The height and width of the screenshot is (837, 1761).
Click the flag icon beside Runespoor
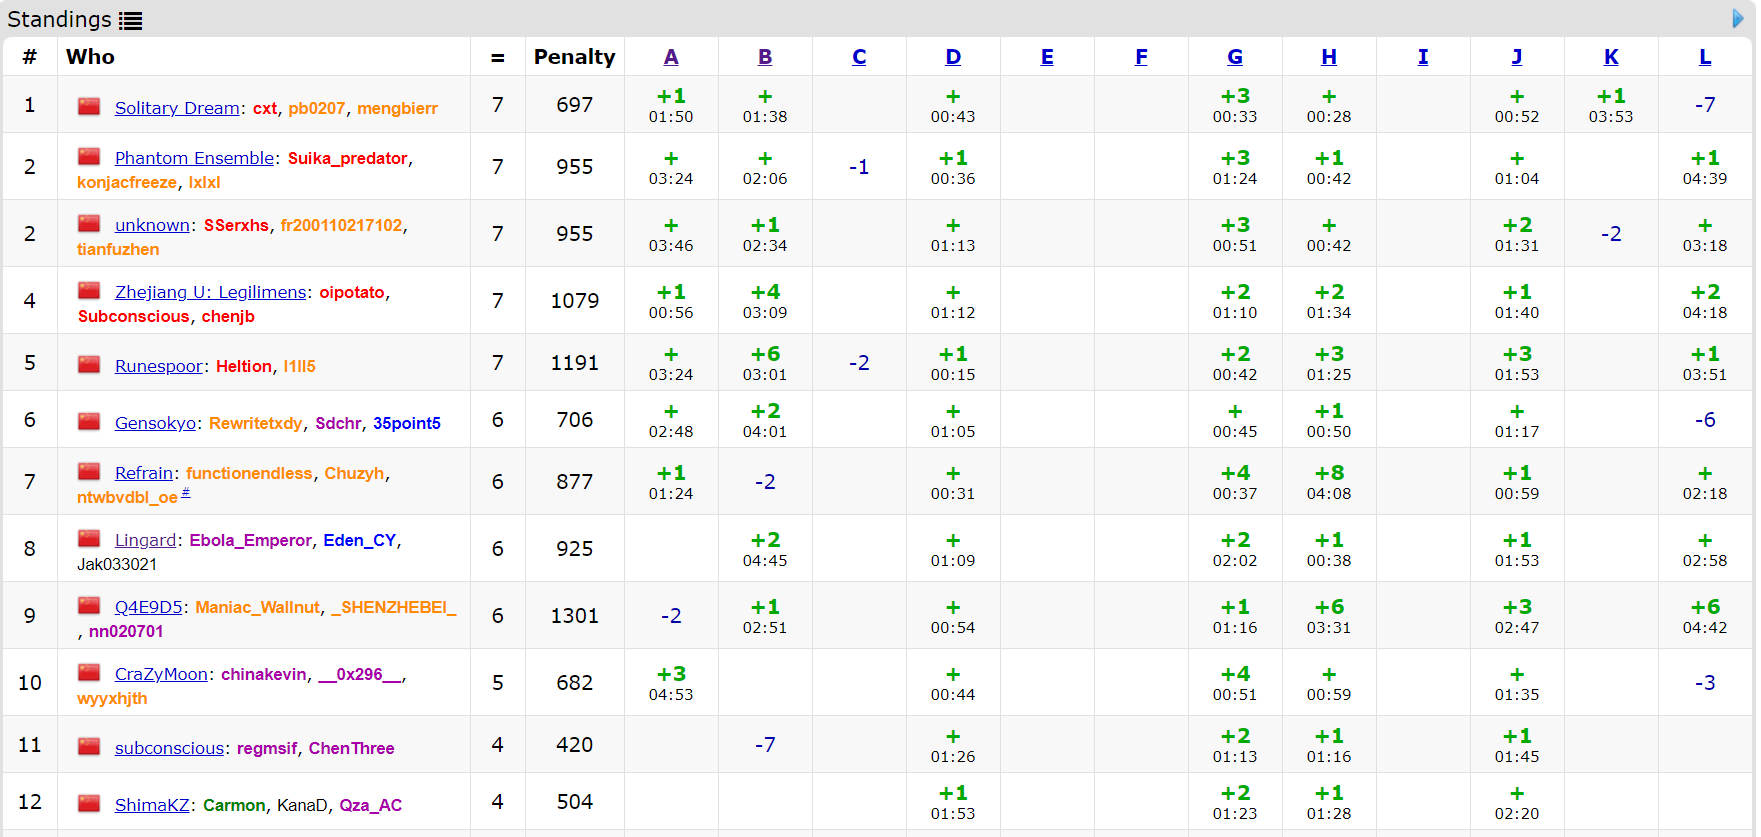click(90, 364)
